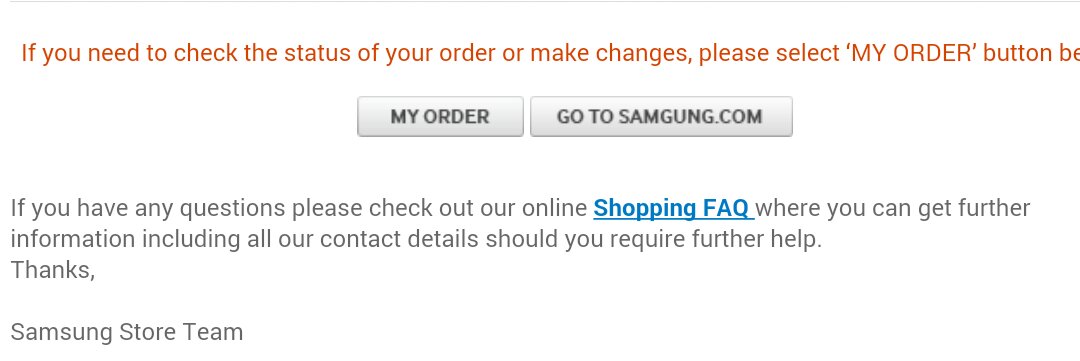Click the 'Thanks,' closing line
This screenshot has height=361, width=1080.
(52, 270)
